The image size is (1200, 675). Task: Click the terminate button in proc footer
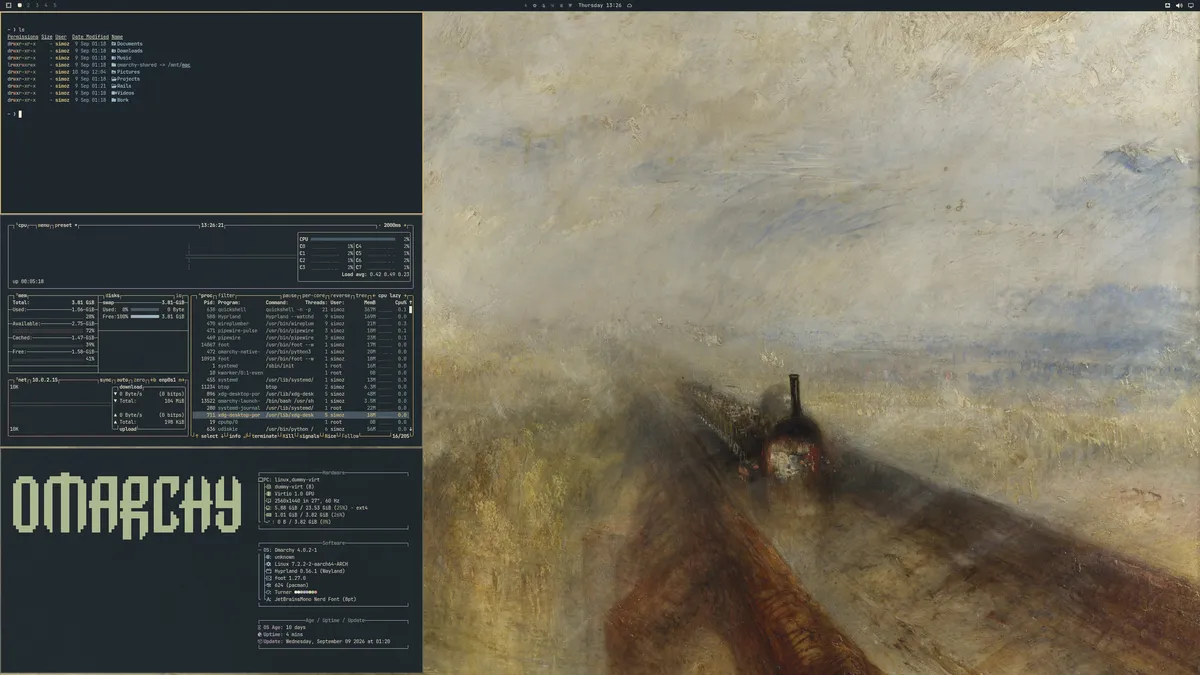coord(264,436)
